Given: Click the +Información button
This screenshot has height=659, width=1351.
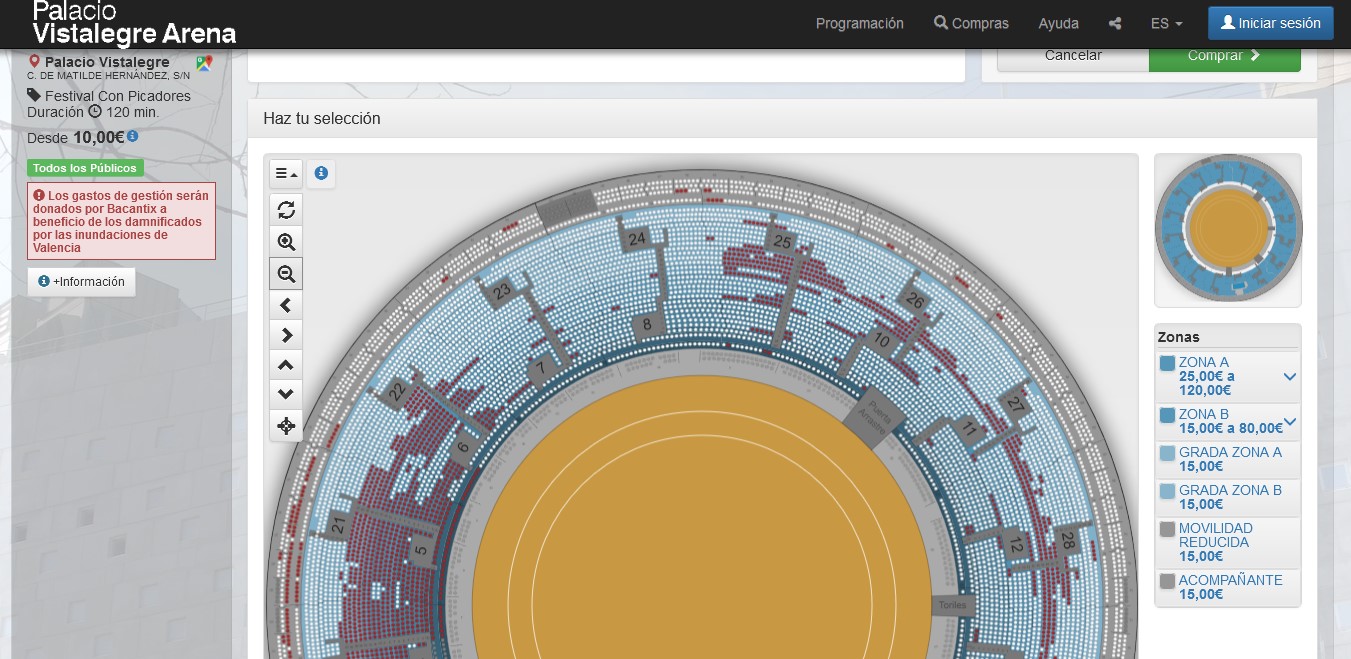Looking at the screenshot, I should [81, 282].
